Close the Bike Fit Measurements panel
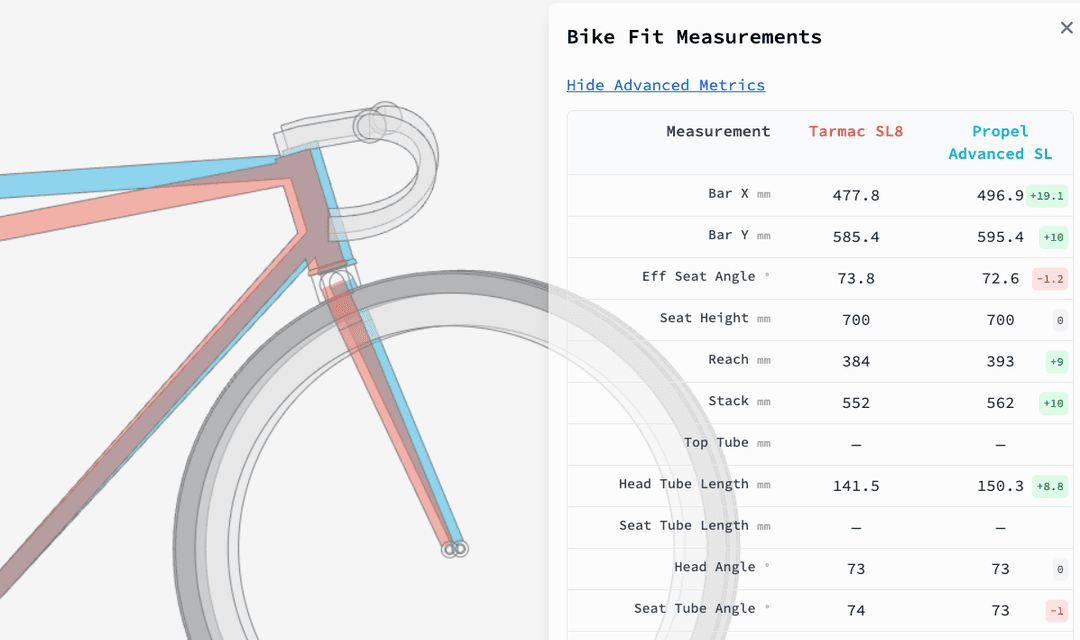Image resolution: width=1080 pixels, height=640 pixels. pyautogui.click(x=1066, y=28)
